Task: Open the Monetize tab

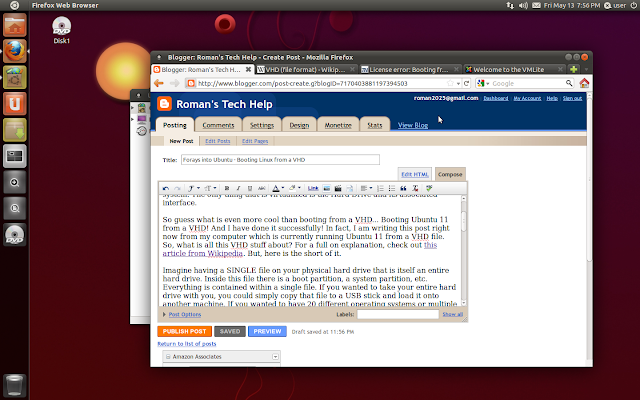Action: coord(338,125)
